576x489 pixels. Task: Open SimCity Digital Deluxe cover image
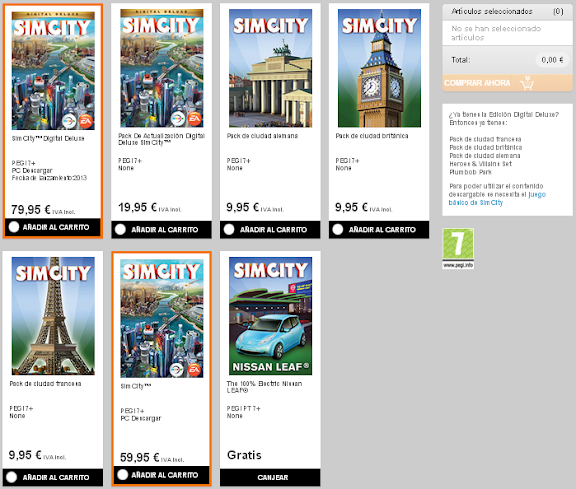point(53,71)
